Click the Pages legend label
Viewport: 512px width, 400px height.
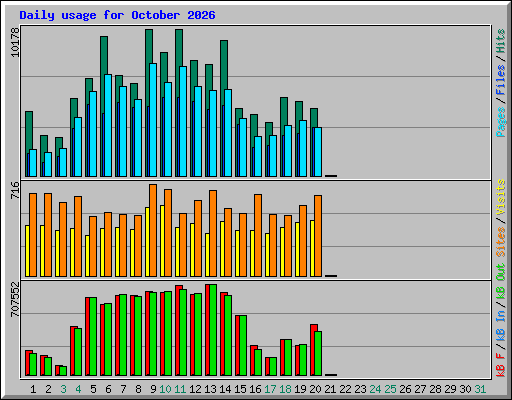click(500, 122)
